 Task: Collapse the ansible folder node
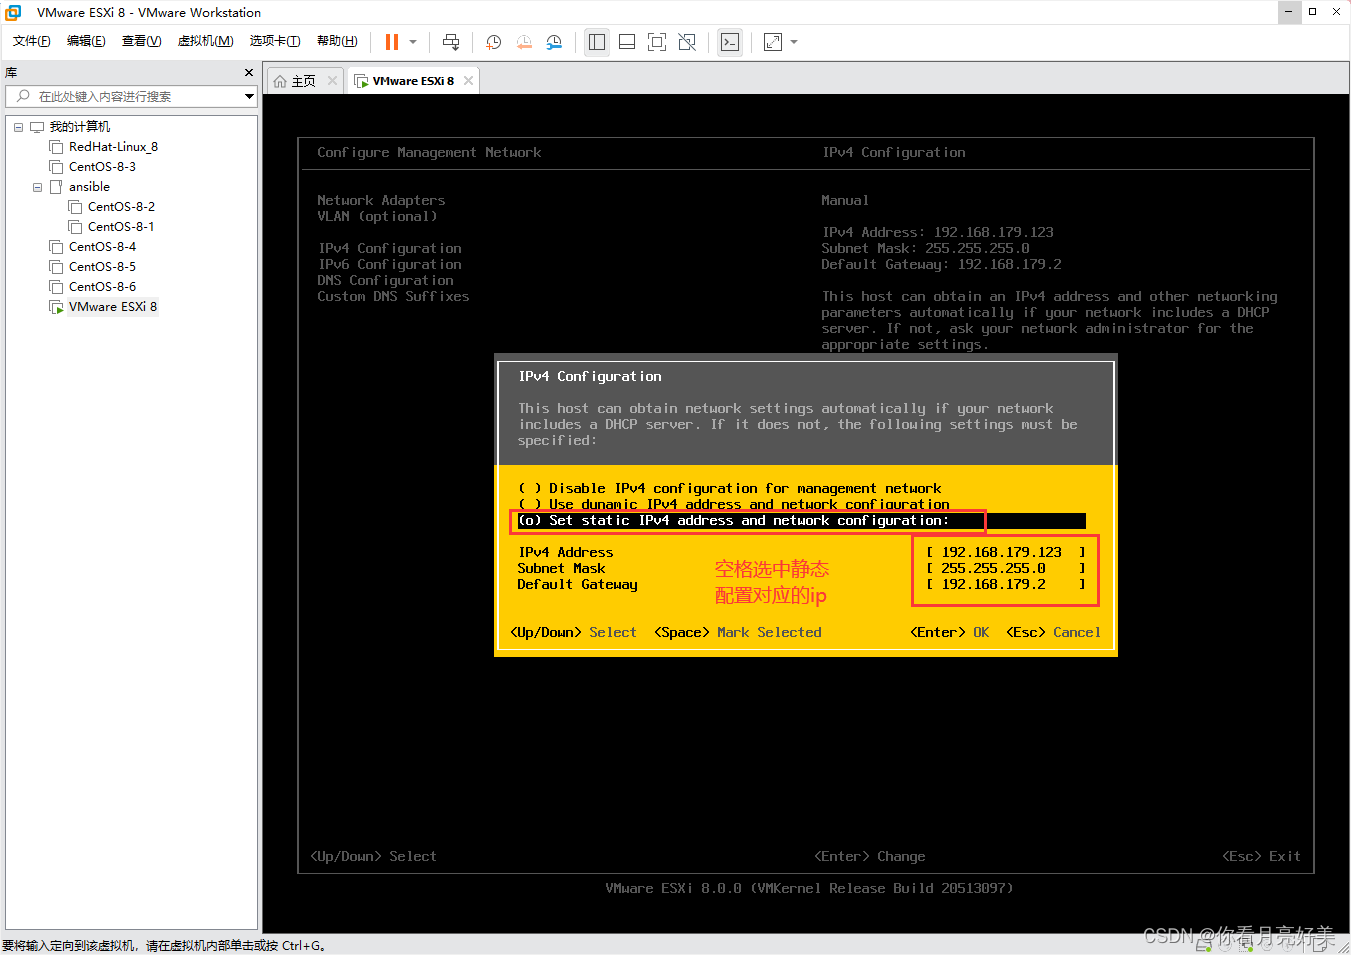tap(37, 187)
